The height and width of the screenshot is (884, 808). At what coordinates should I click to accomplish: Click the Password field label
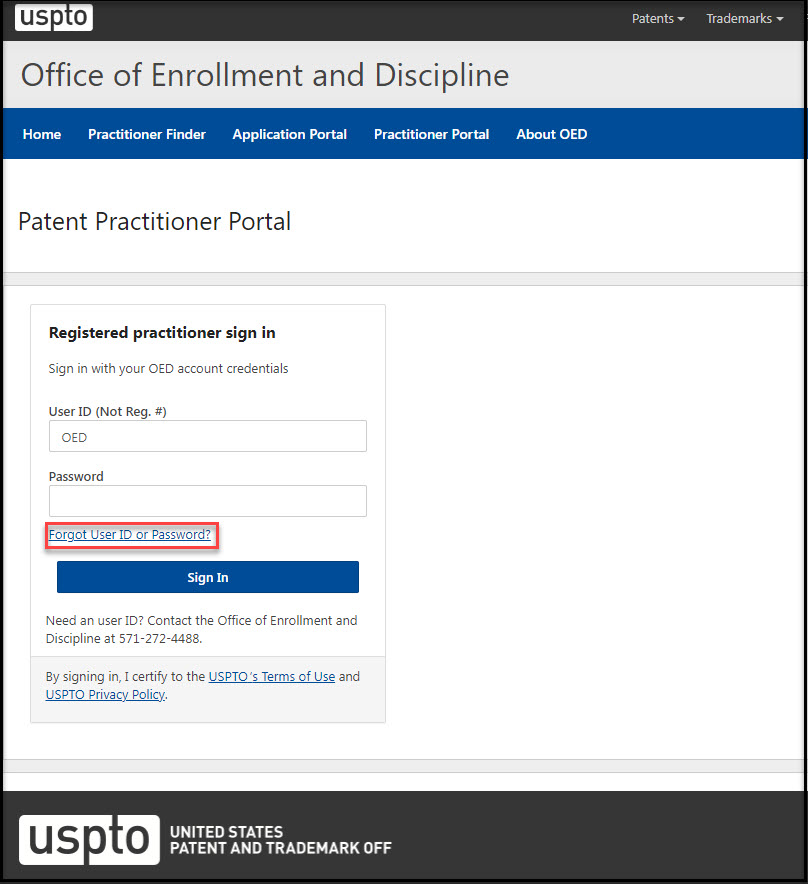pos(76,476)
